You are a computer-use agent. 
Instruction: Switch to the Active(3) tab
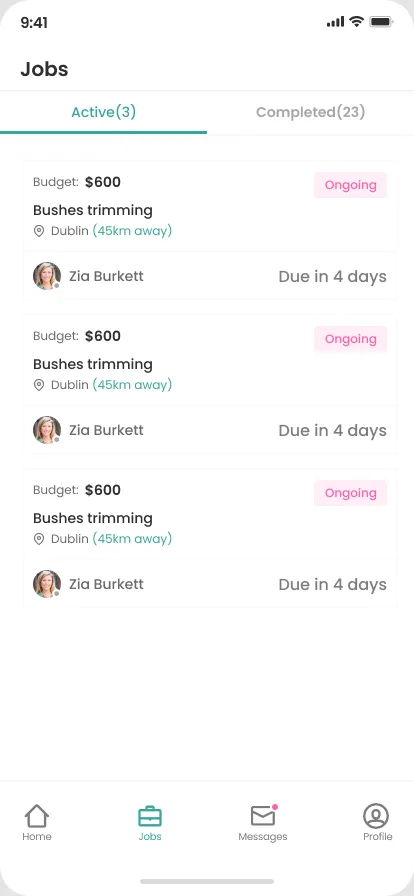[104, 112]
